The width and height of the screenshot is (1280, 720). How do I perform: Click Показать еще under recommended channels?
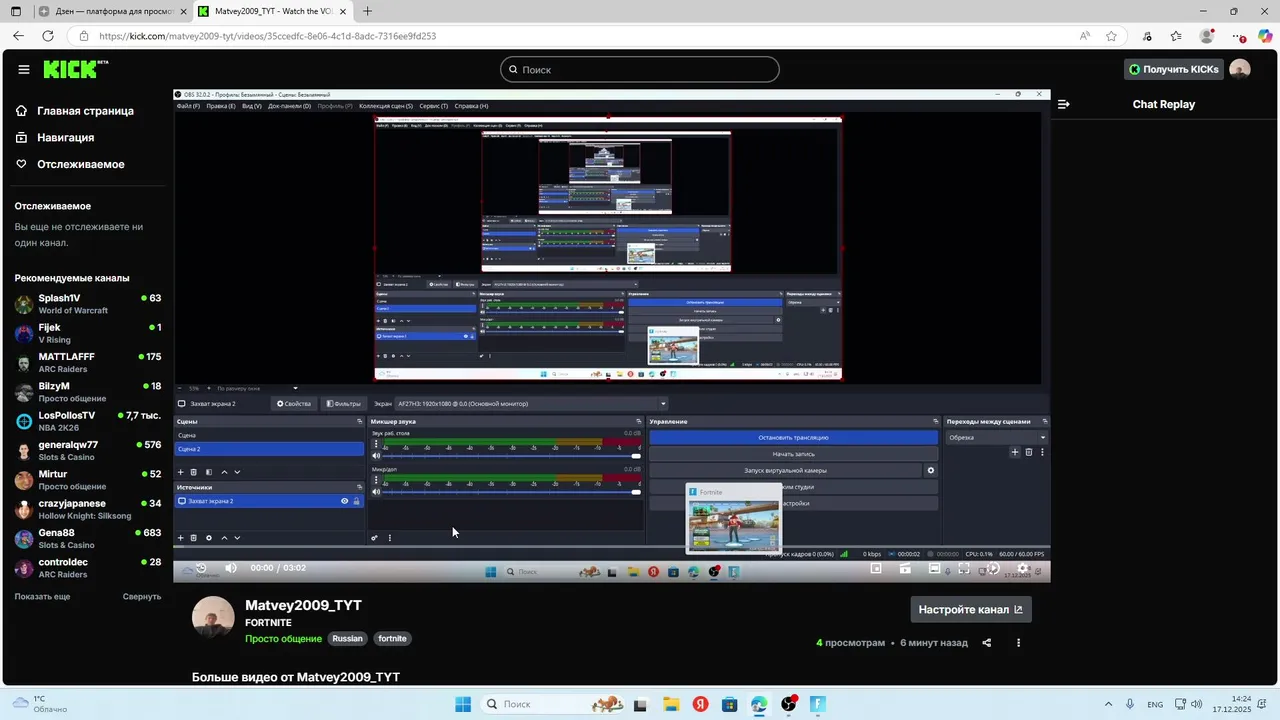click(x=42, y=597)
